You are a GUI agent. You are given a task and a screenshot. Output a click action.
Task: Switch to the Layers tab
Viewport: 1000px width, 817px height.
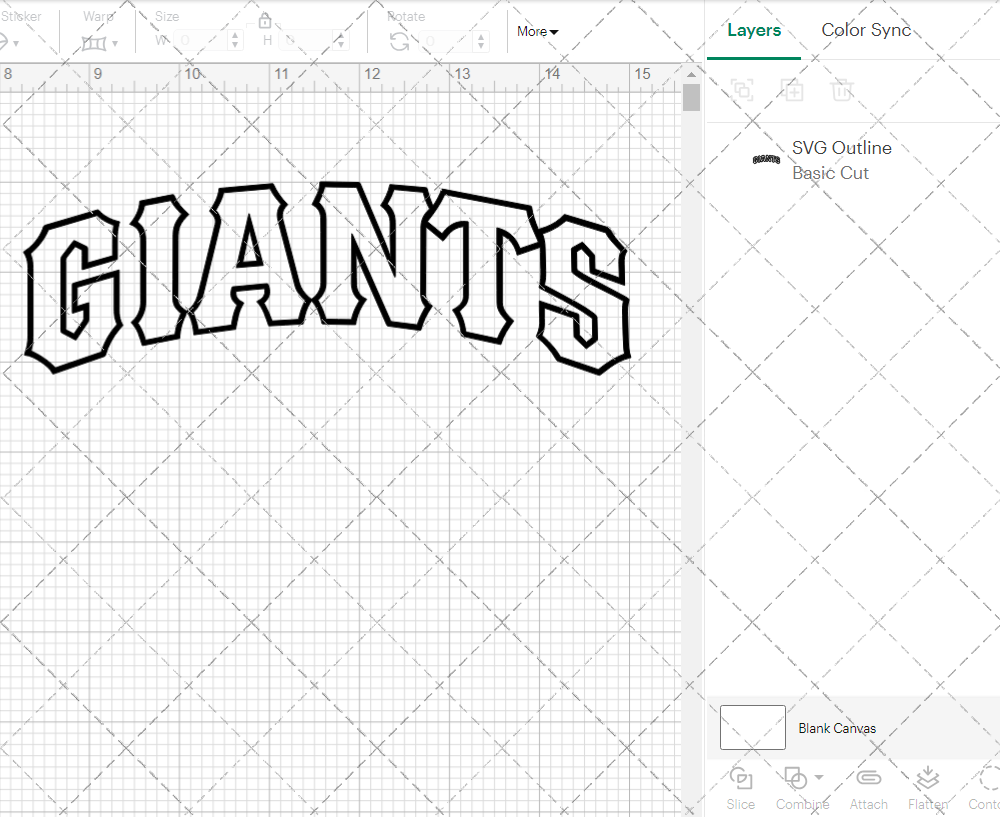tap(754, 30)
